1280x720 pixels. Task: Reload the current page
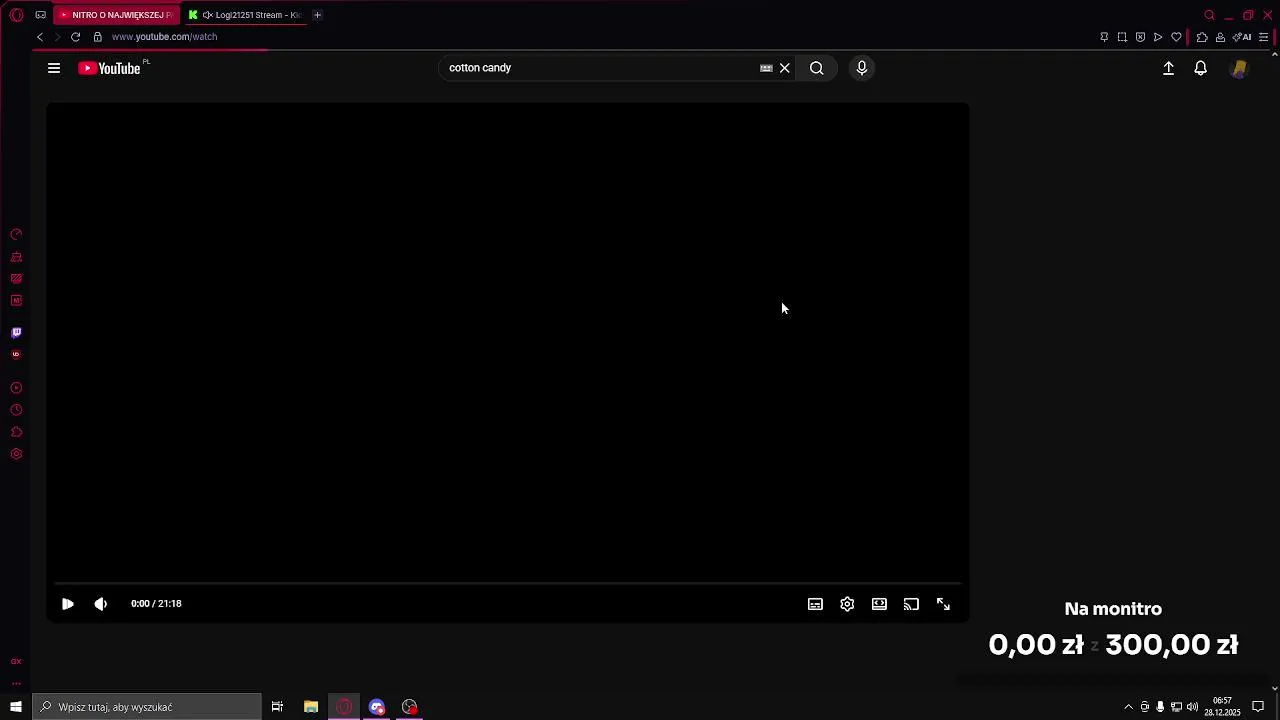click(x=75, y=37)
